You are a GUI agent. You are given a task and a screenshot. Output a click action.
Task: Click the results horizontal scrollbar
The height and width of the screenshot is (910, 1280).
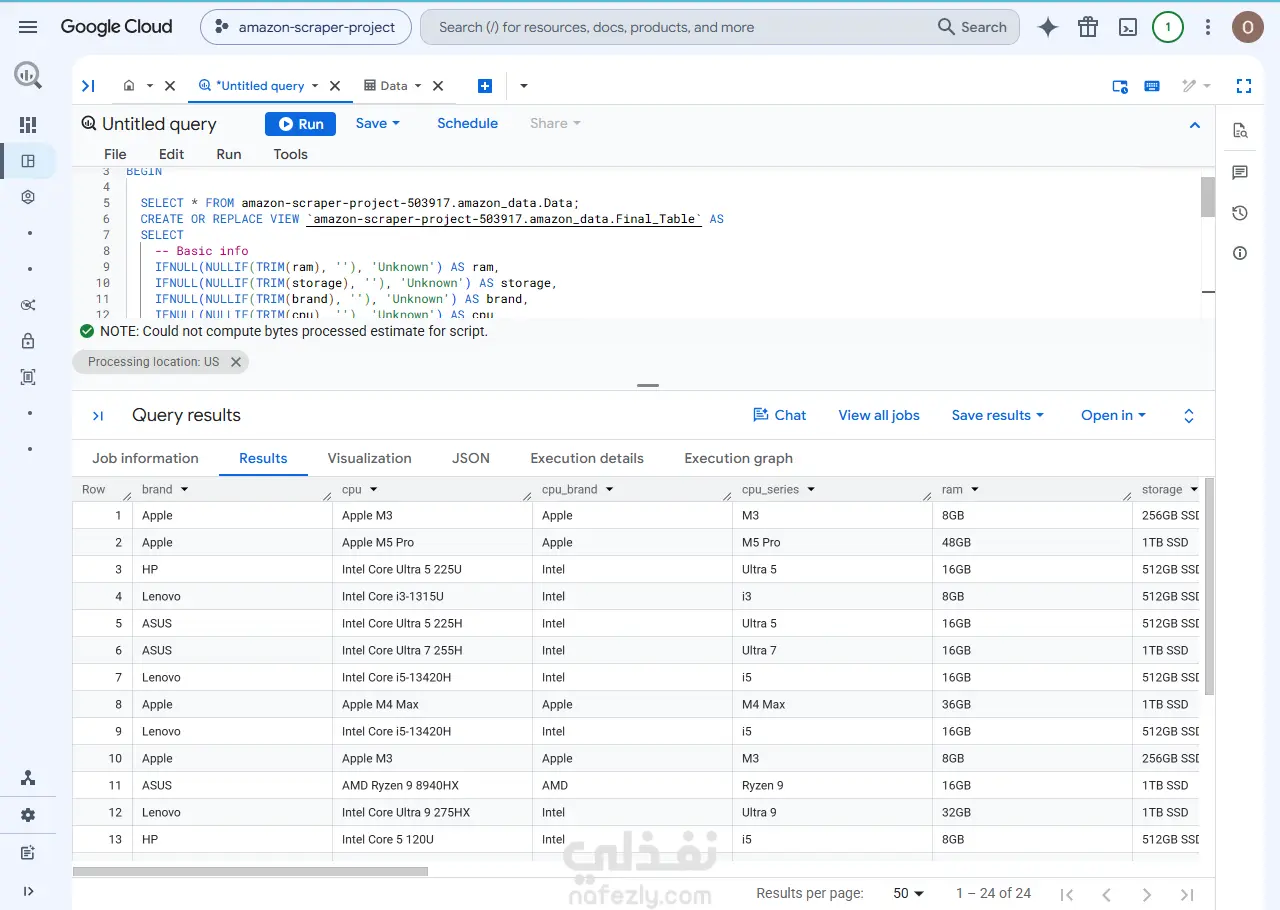(x=251, y=872)
